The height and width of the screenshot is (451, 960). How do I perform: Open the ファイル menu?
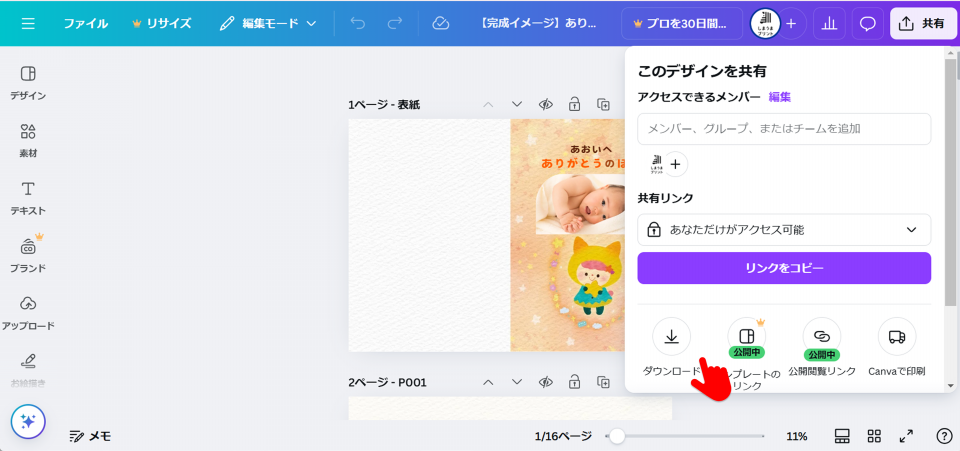(x=86, y=23)
